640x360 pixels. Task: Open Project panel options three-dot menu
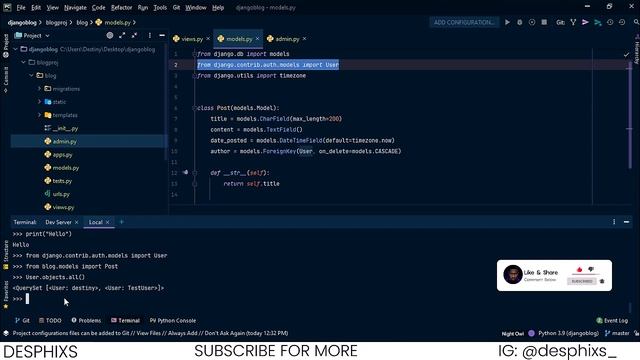pos(149,36)
